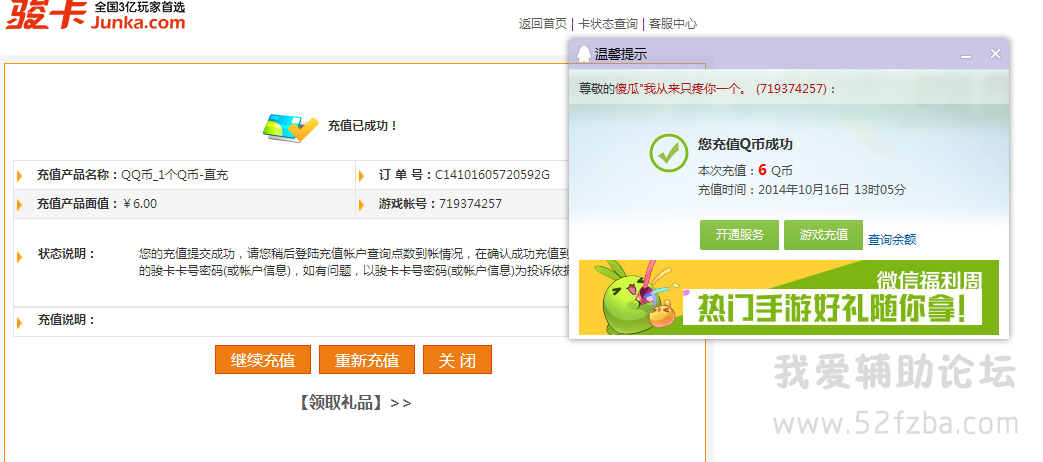Click orange arrow beside 充值产品名称

(20, 176)
